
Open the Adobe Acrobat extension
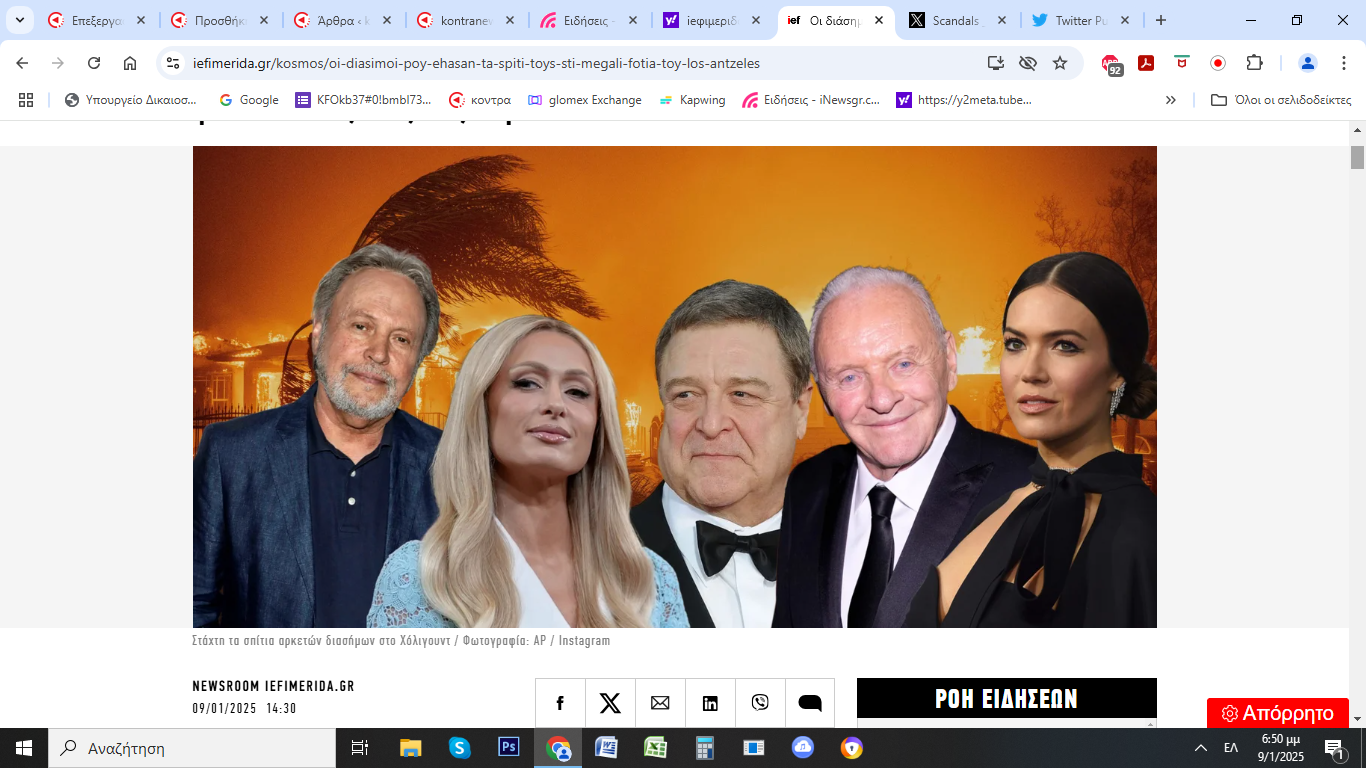click(1146, 63)
